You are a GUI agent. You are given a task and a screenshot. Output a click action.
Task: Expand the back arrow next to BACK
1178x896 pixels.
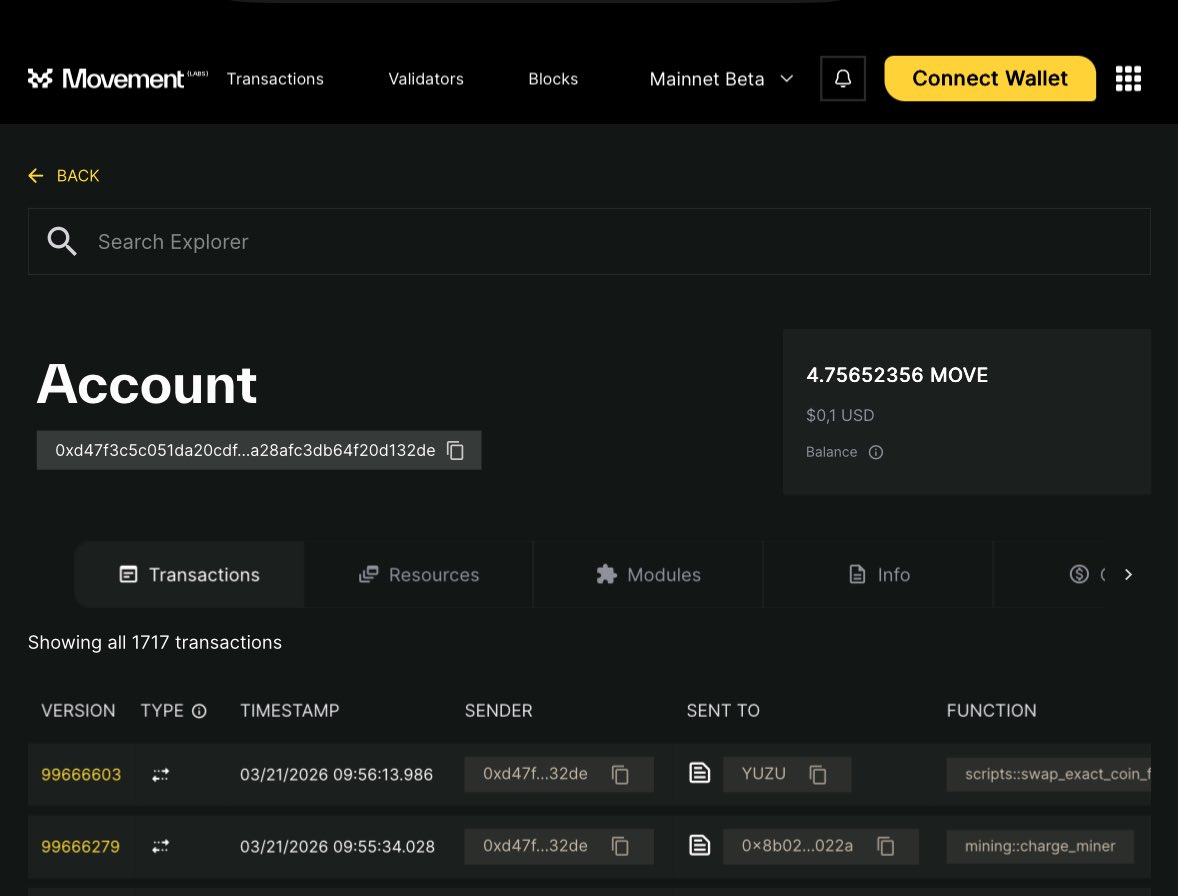click(36, 175)
